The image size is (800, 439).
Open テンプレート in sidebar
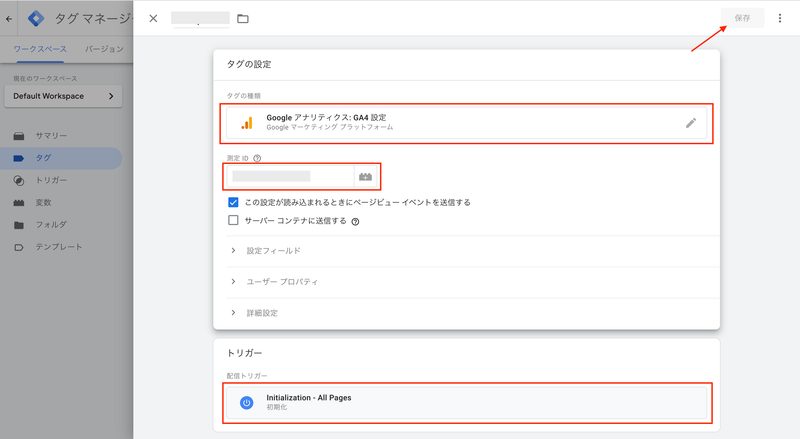[61, 247]
